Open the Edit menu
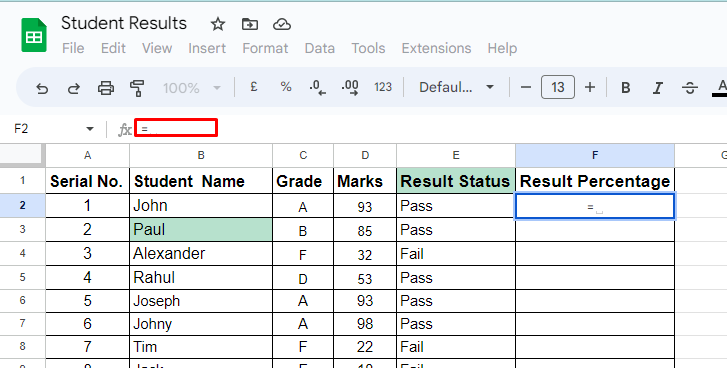Image resolution: width=727 pixels, height=368 pixels. pyautogui.click(x=113, y=48)
